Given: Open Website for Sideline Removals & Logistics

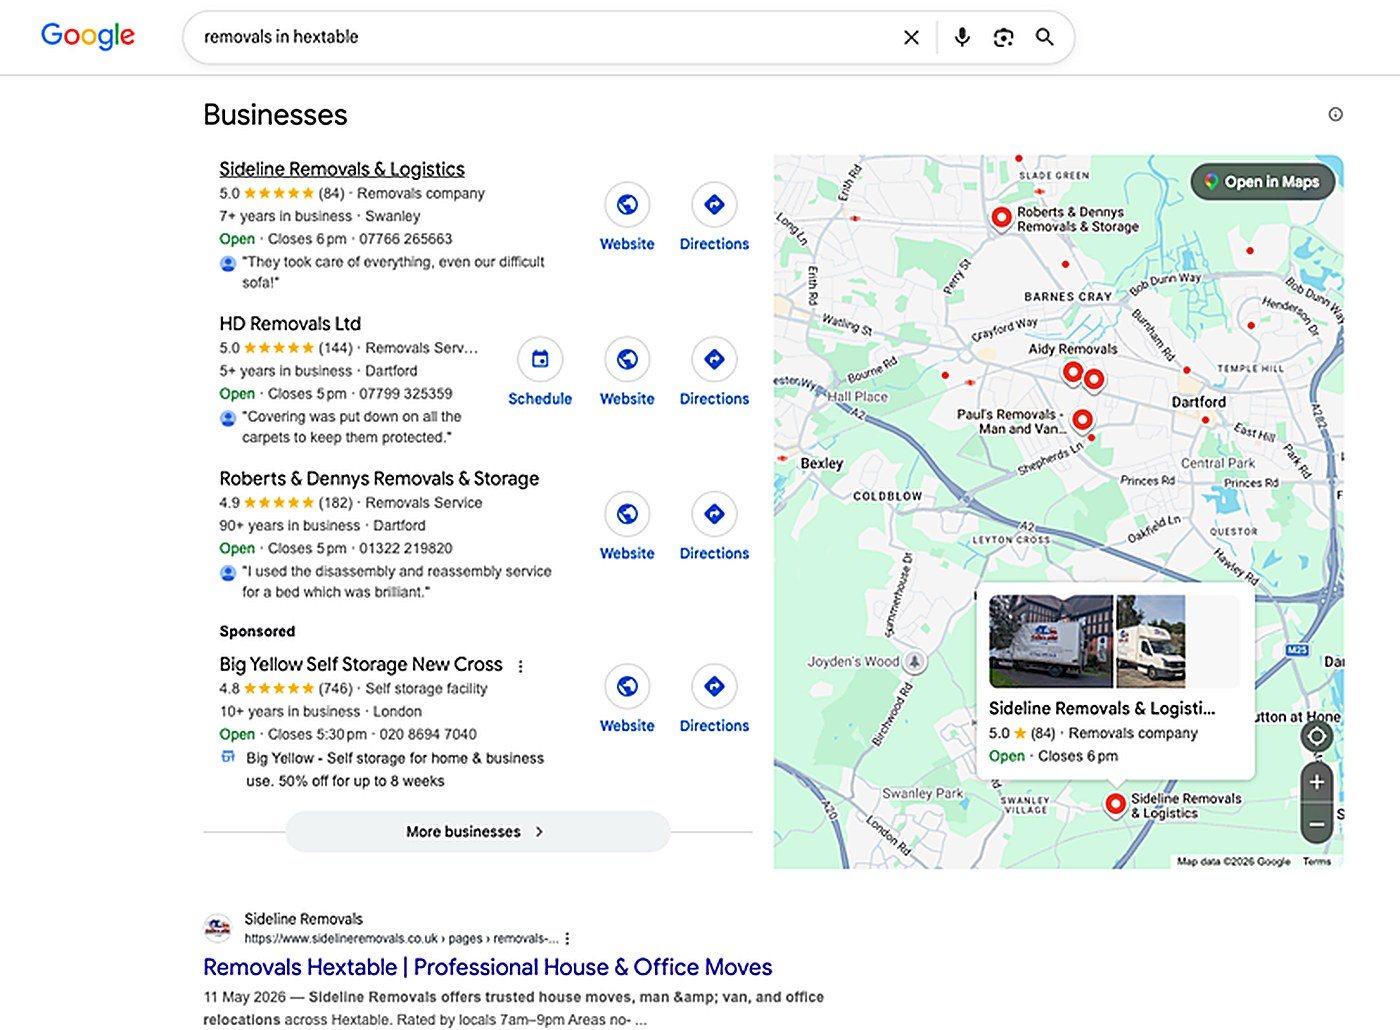Looking at the screenshot, I should pos(627,217).
